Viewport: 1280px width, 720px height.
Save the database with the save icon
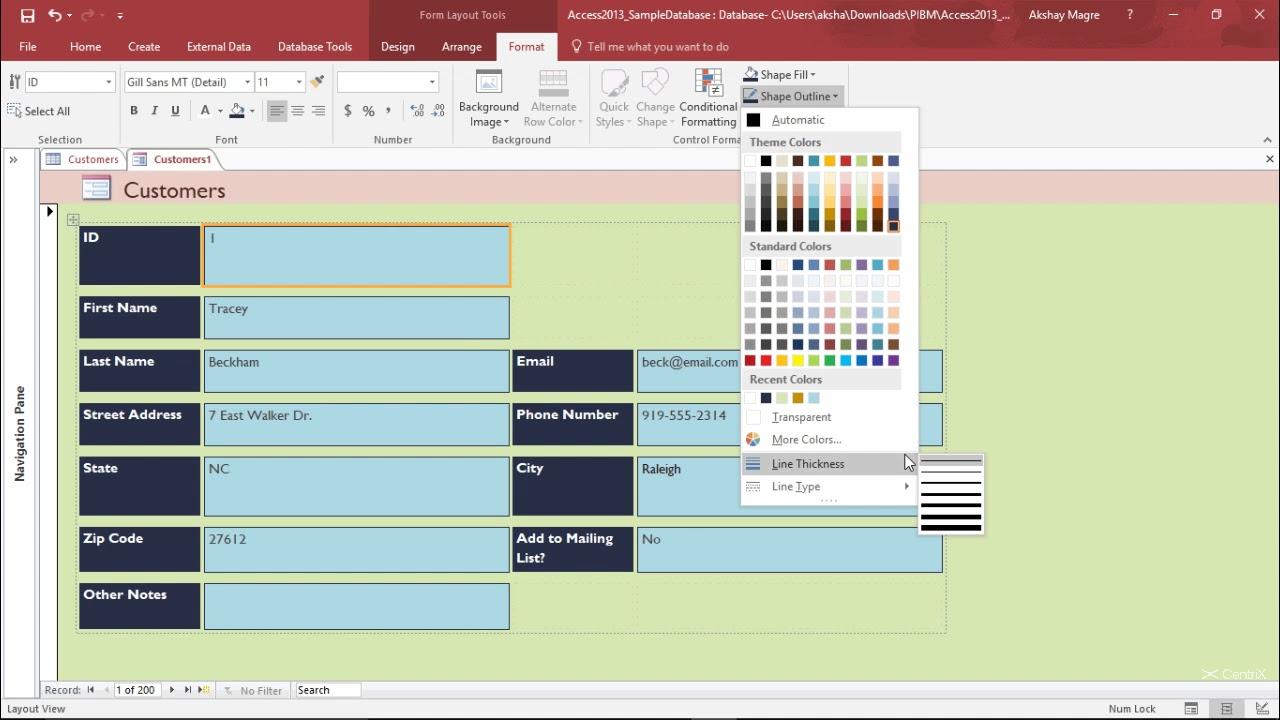point(27,15)
